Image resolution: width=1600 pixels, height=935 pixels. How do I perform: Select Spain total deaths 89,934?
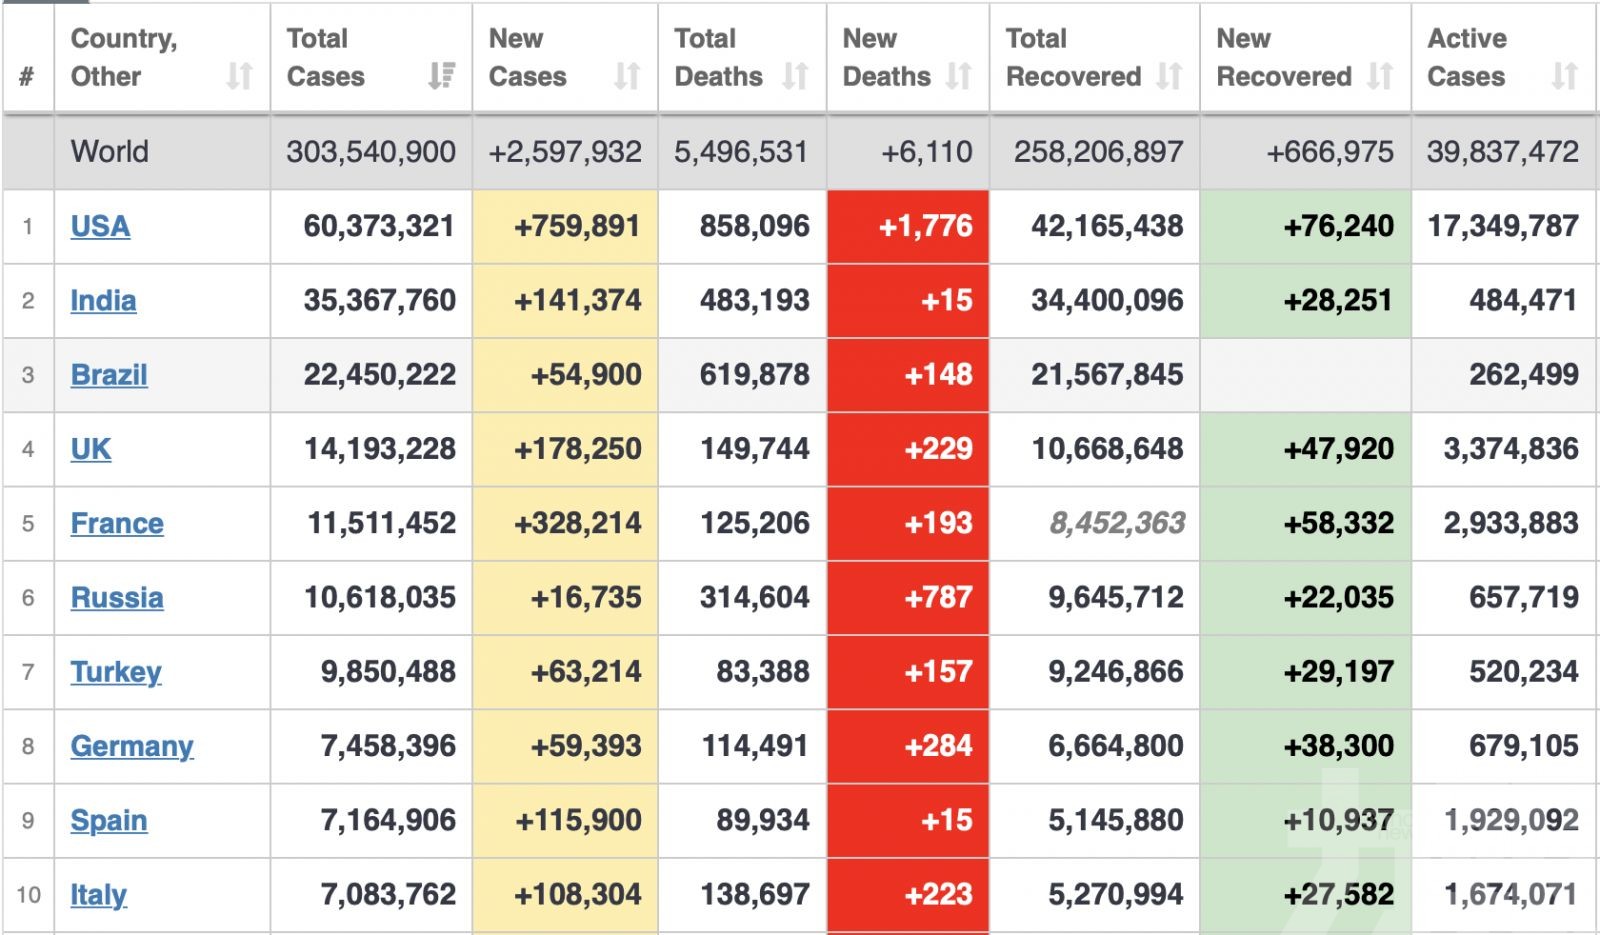point(763,821)
